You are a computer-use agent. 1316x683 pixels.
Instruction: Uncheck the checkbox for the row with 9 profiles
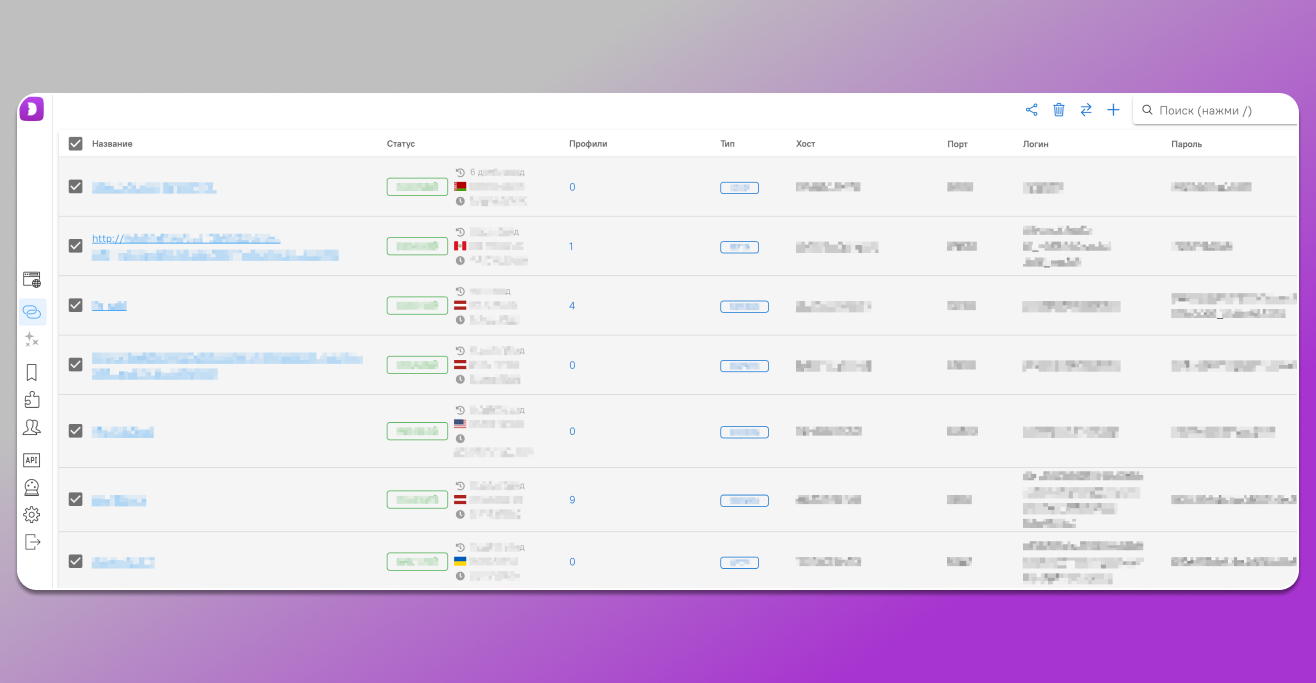75,499
